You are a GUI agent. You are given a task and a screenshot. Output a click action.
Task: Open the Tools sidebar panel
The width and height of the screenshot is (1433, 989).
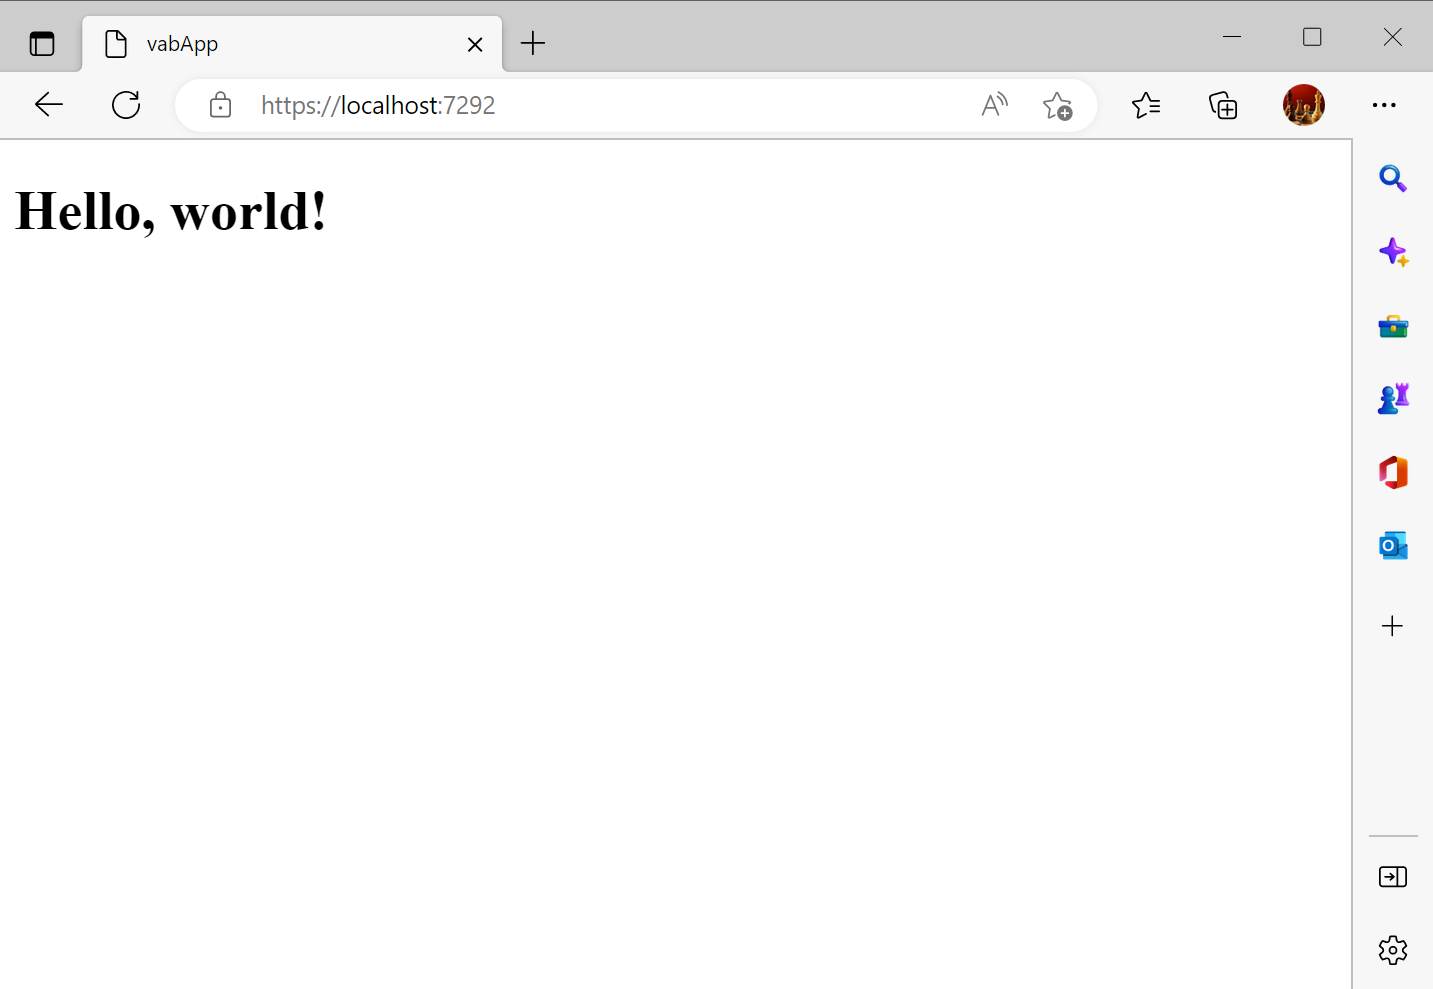[x=1392, y=325]
